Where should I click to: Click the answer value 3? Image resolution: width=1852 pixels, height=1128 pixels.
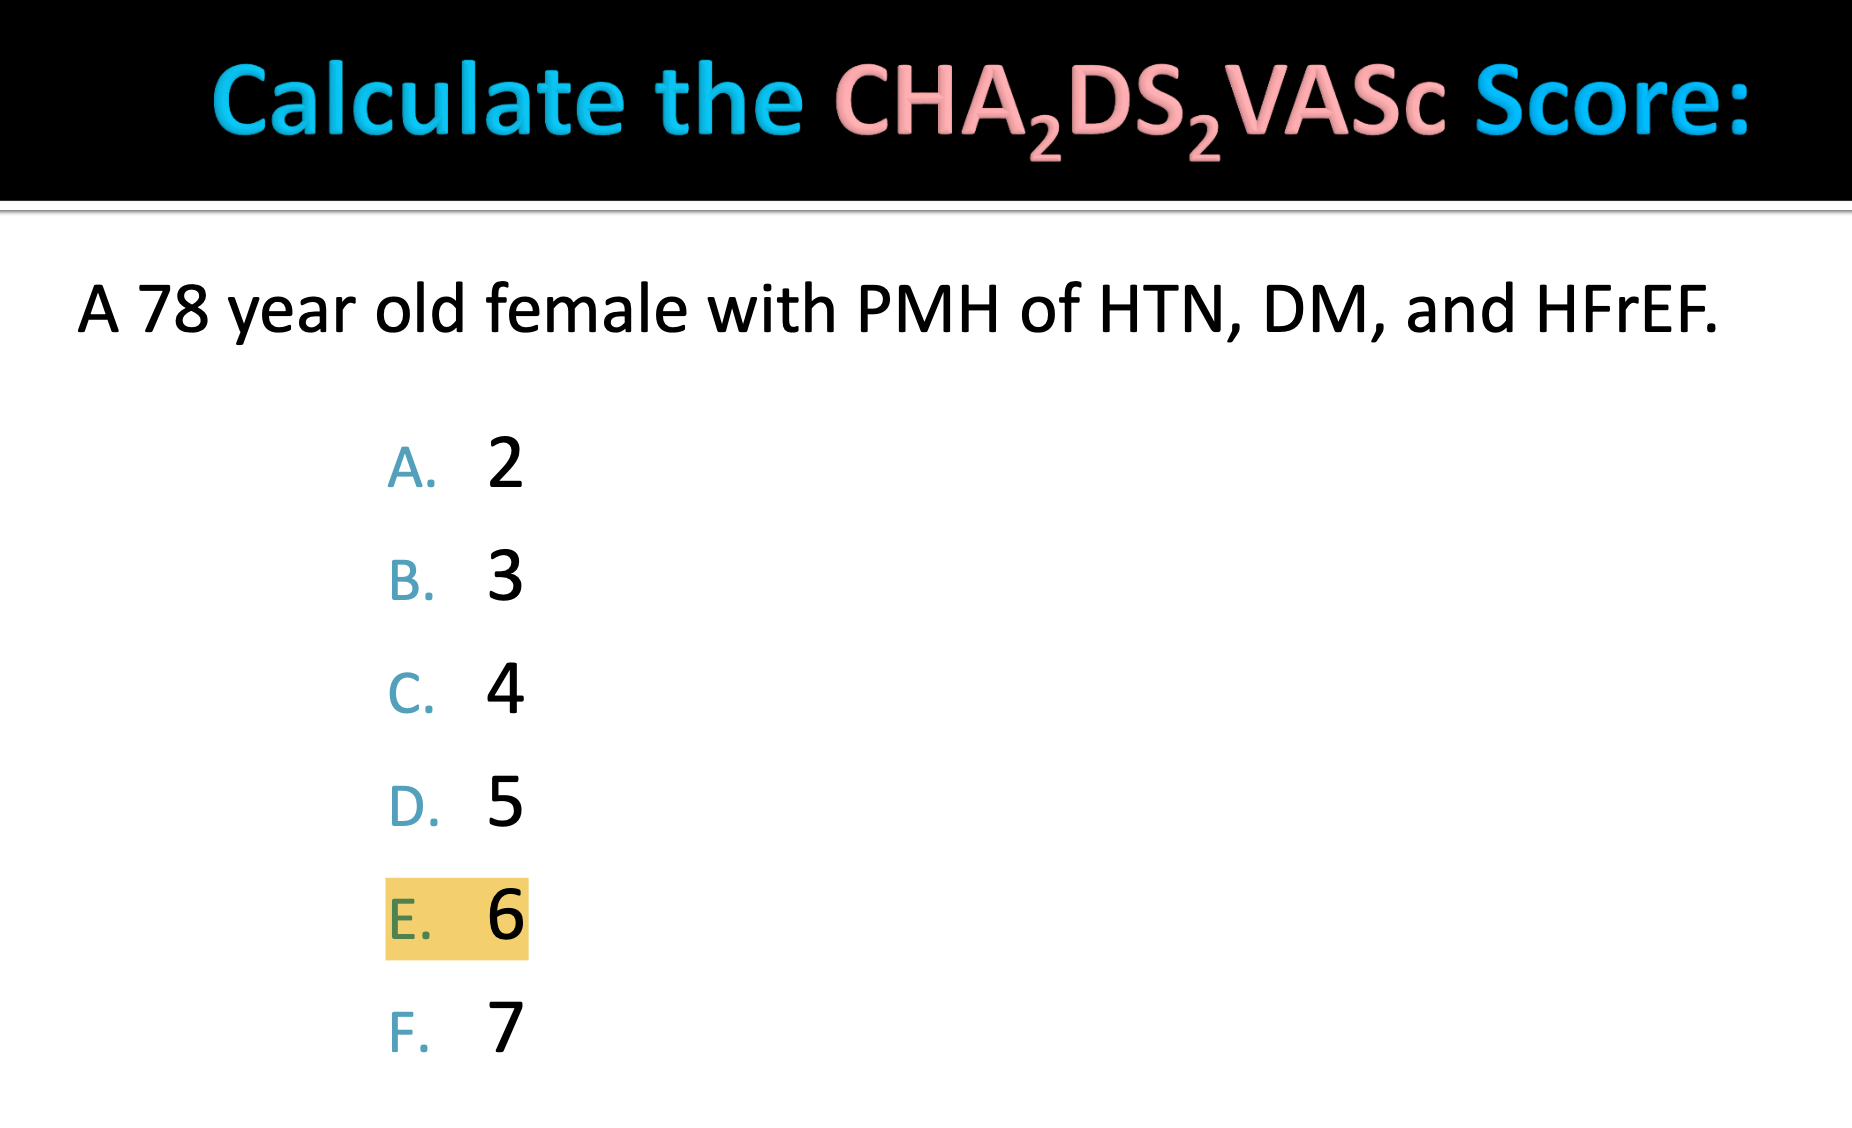(x=505, y=576)
